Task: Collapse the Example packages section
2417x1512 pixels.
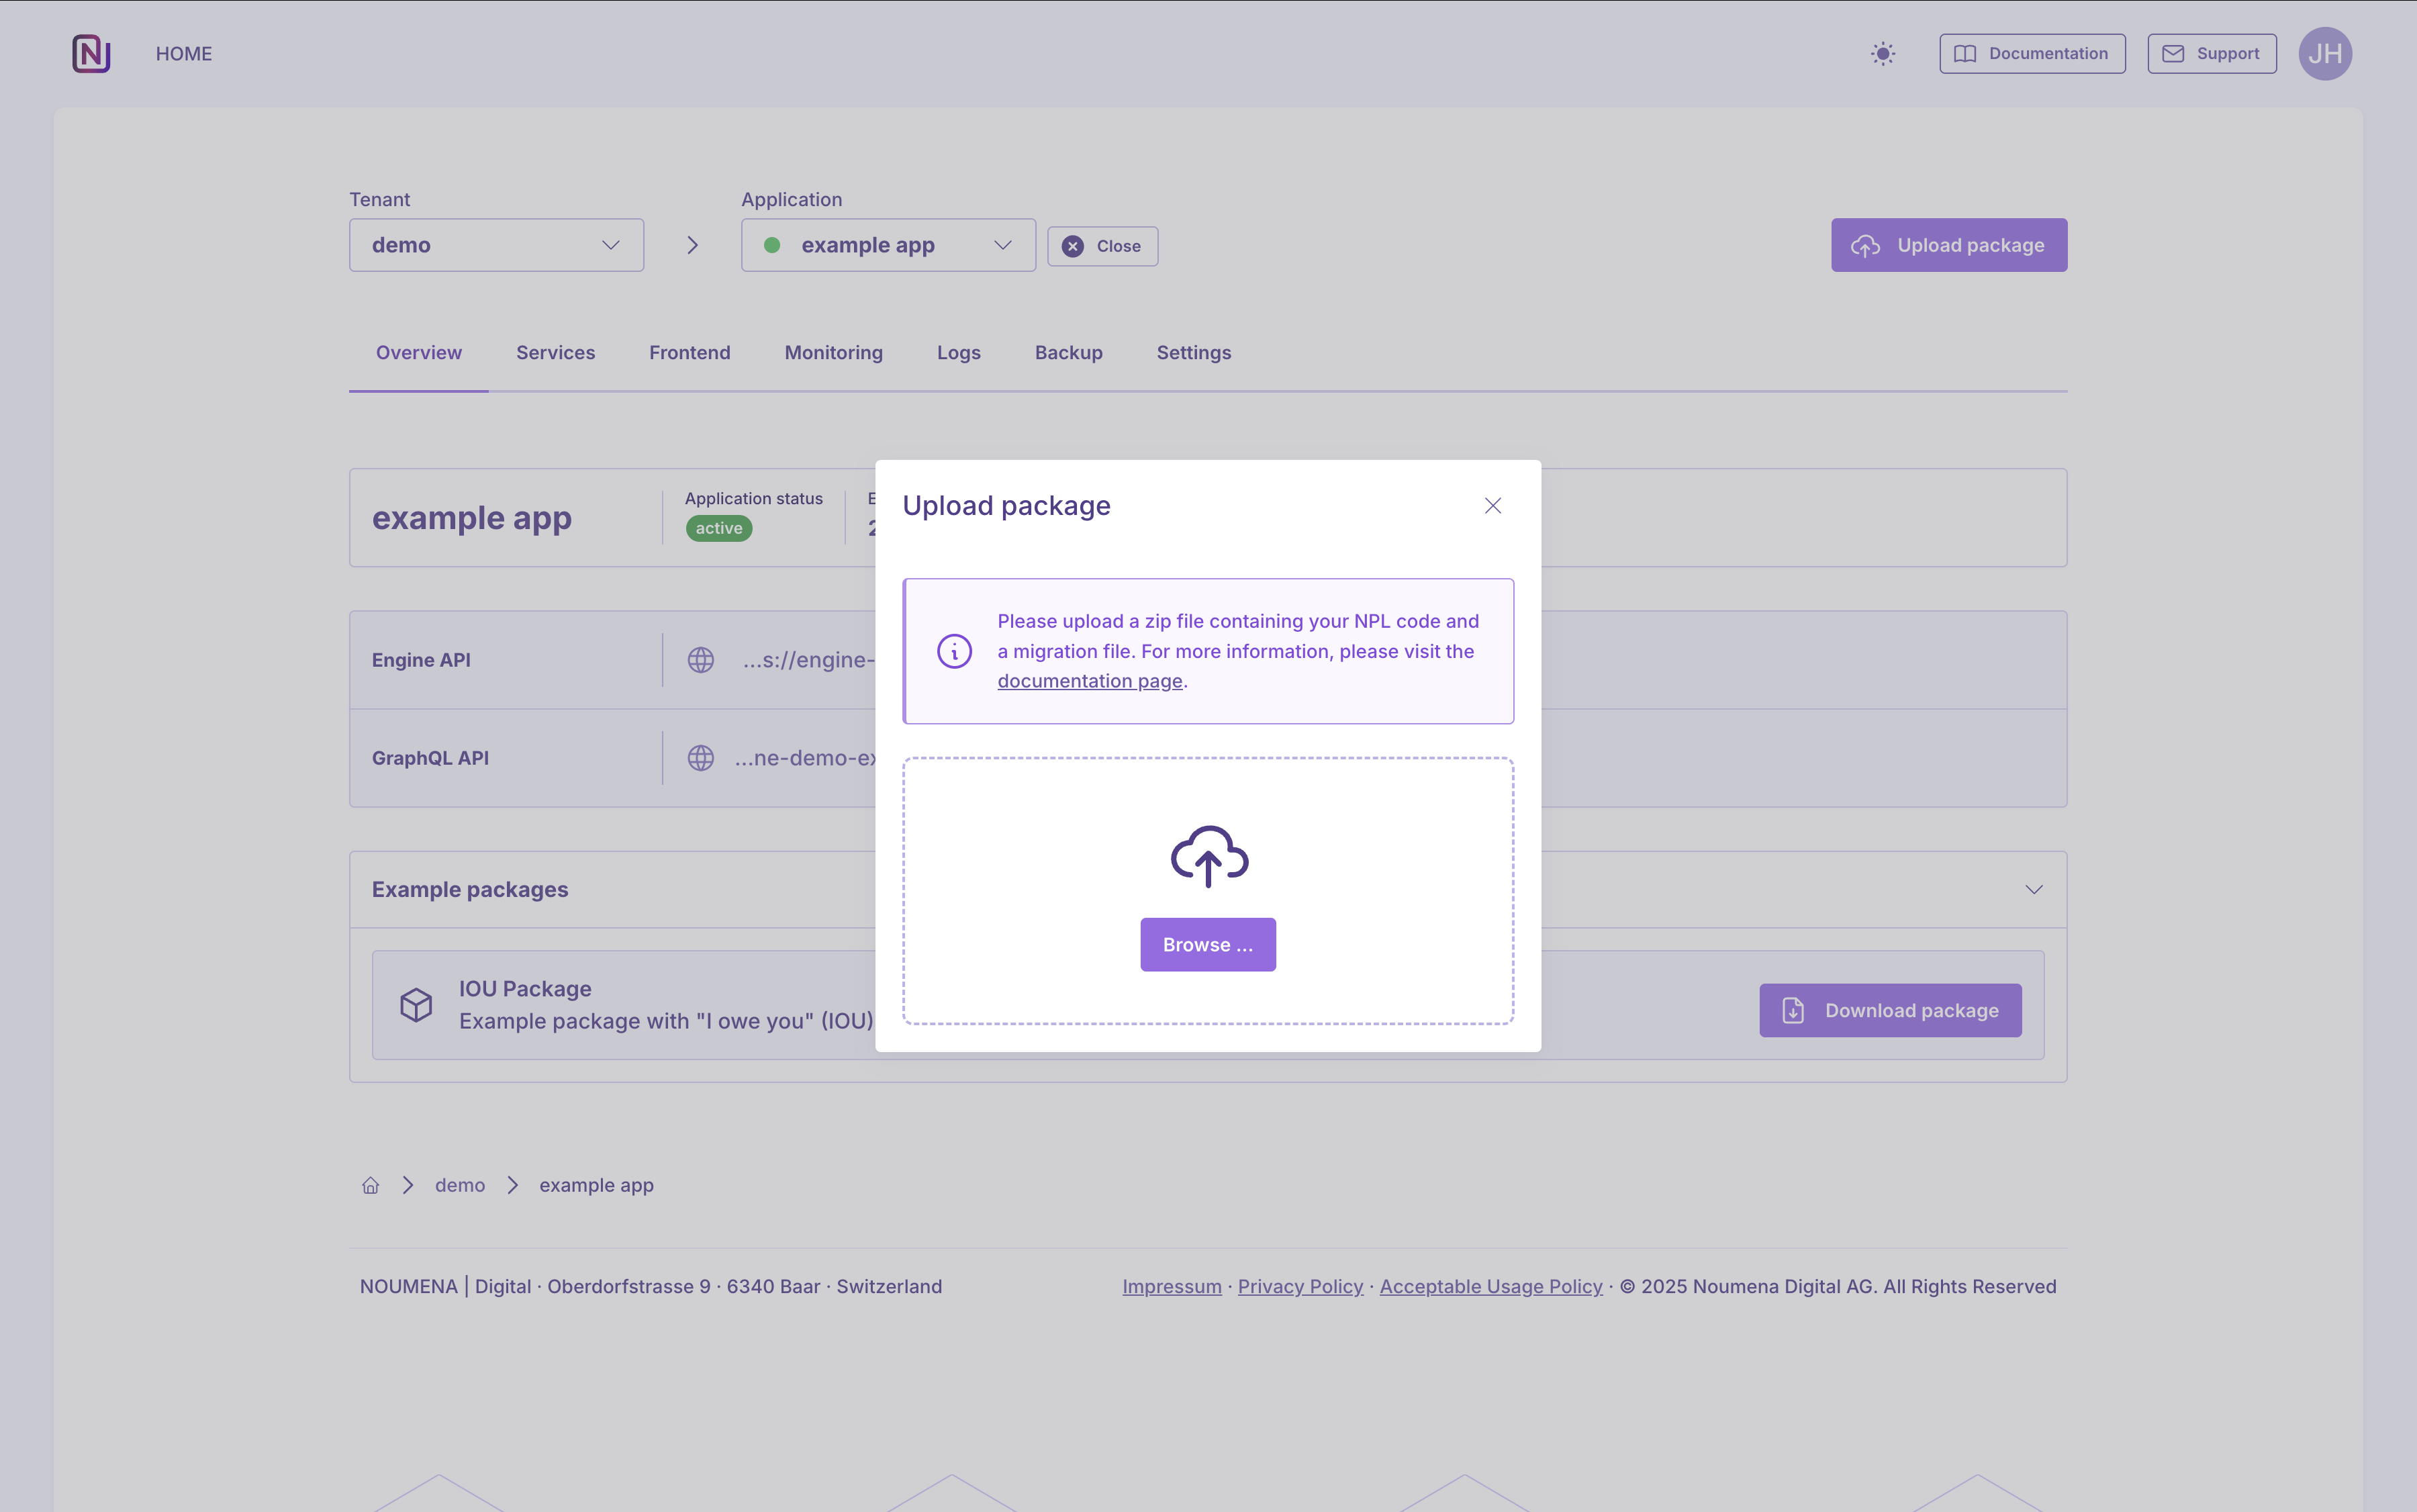Action: pyautogui.click(x=2033, y=890)
